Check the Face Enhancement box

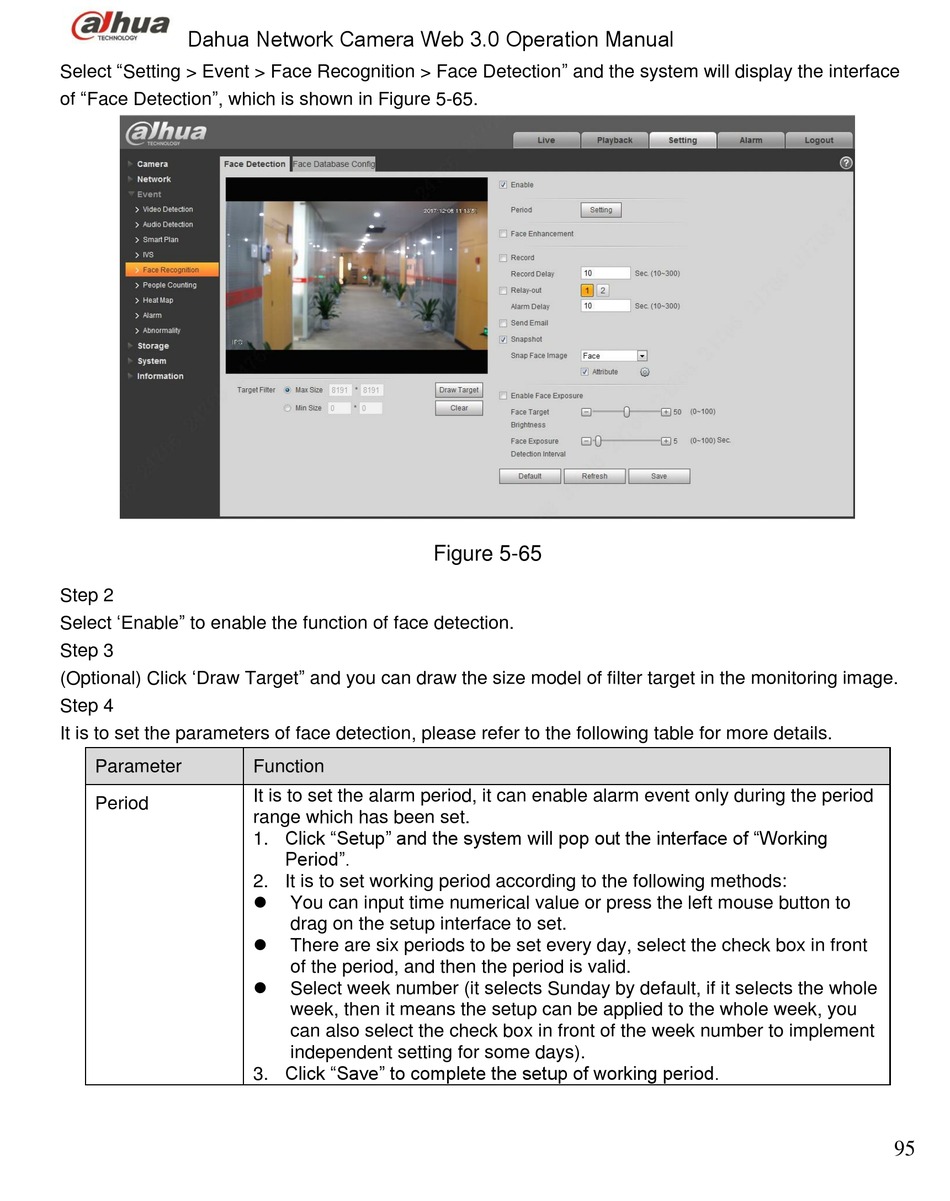click(503, 234)
